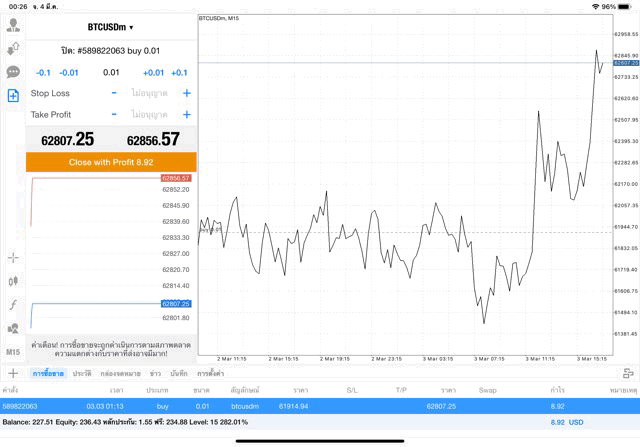Viewport: 640px width, 447px height.
Task: Open the chat messages bubble icon
Action: (13, 72)
